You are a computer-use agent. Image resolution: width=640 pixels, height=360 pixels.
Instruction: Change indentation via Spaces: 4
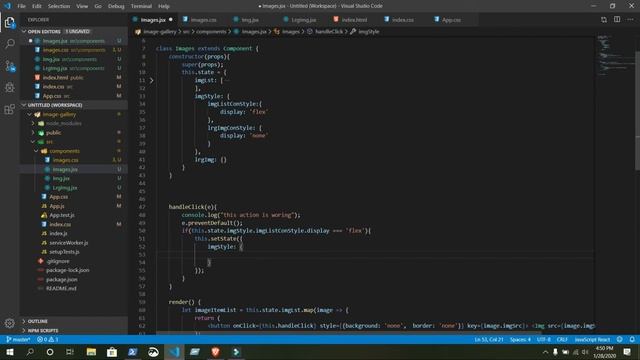point(520,339)
